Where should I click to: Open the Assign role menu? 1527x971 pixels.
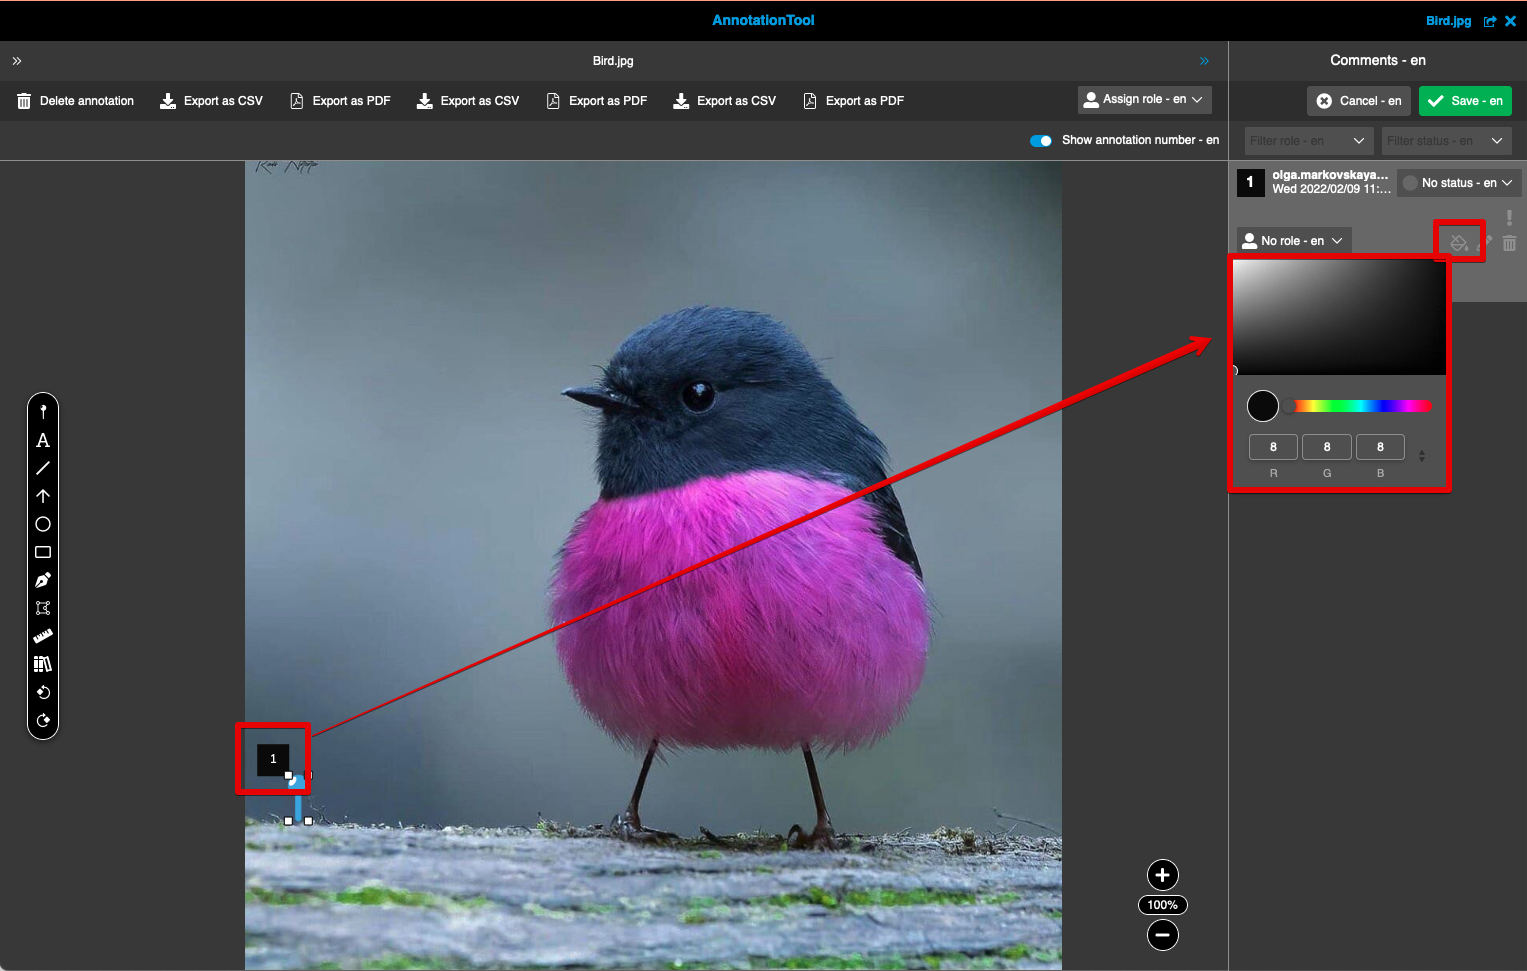1144,100
